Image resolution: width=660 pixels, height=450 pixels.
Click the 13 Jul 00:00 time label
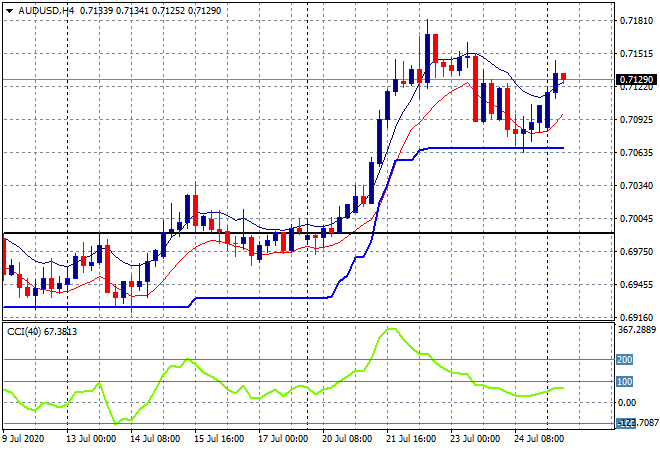point(91,439)
